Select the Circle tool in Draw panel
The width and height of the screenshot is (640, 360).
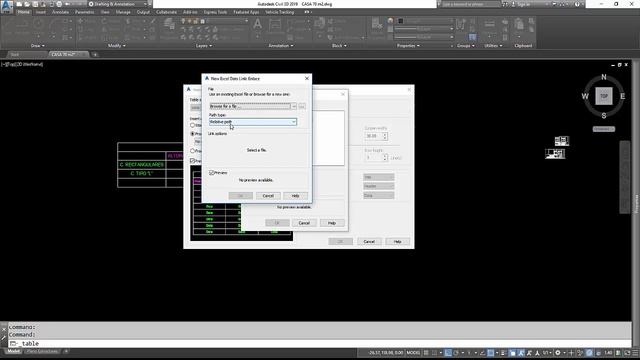pos(38,24)
